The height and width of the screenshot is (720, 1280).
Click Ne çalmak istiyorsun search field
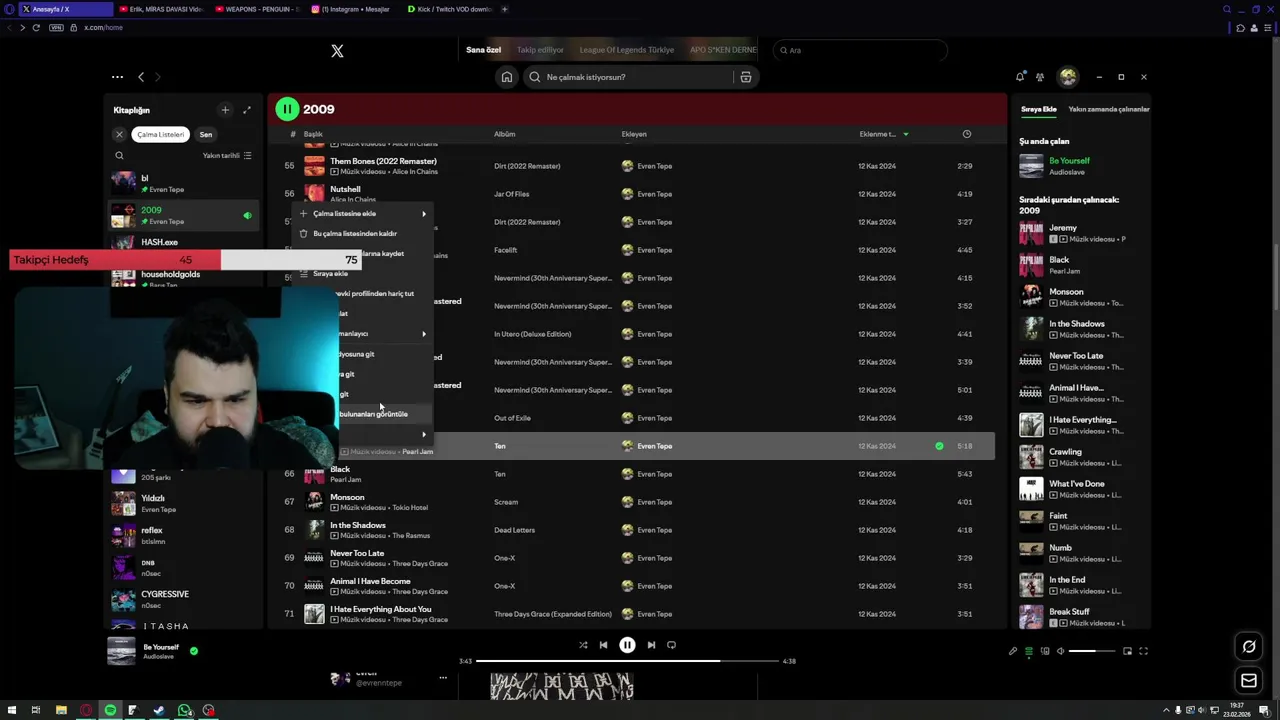(x=628, y=77)
